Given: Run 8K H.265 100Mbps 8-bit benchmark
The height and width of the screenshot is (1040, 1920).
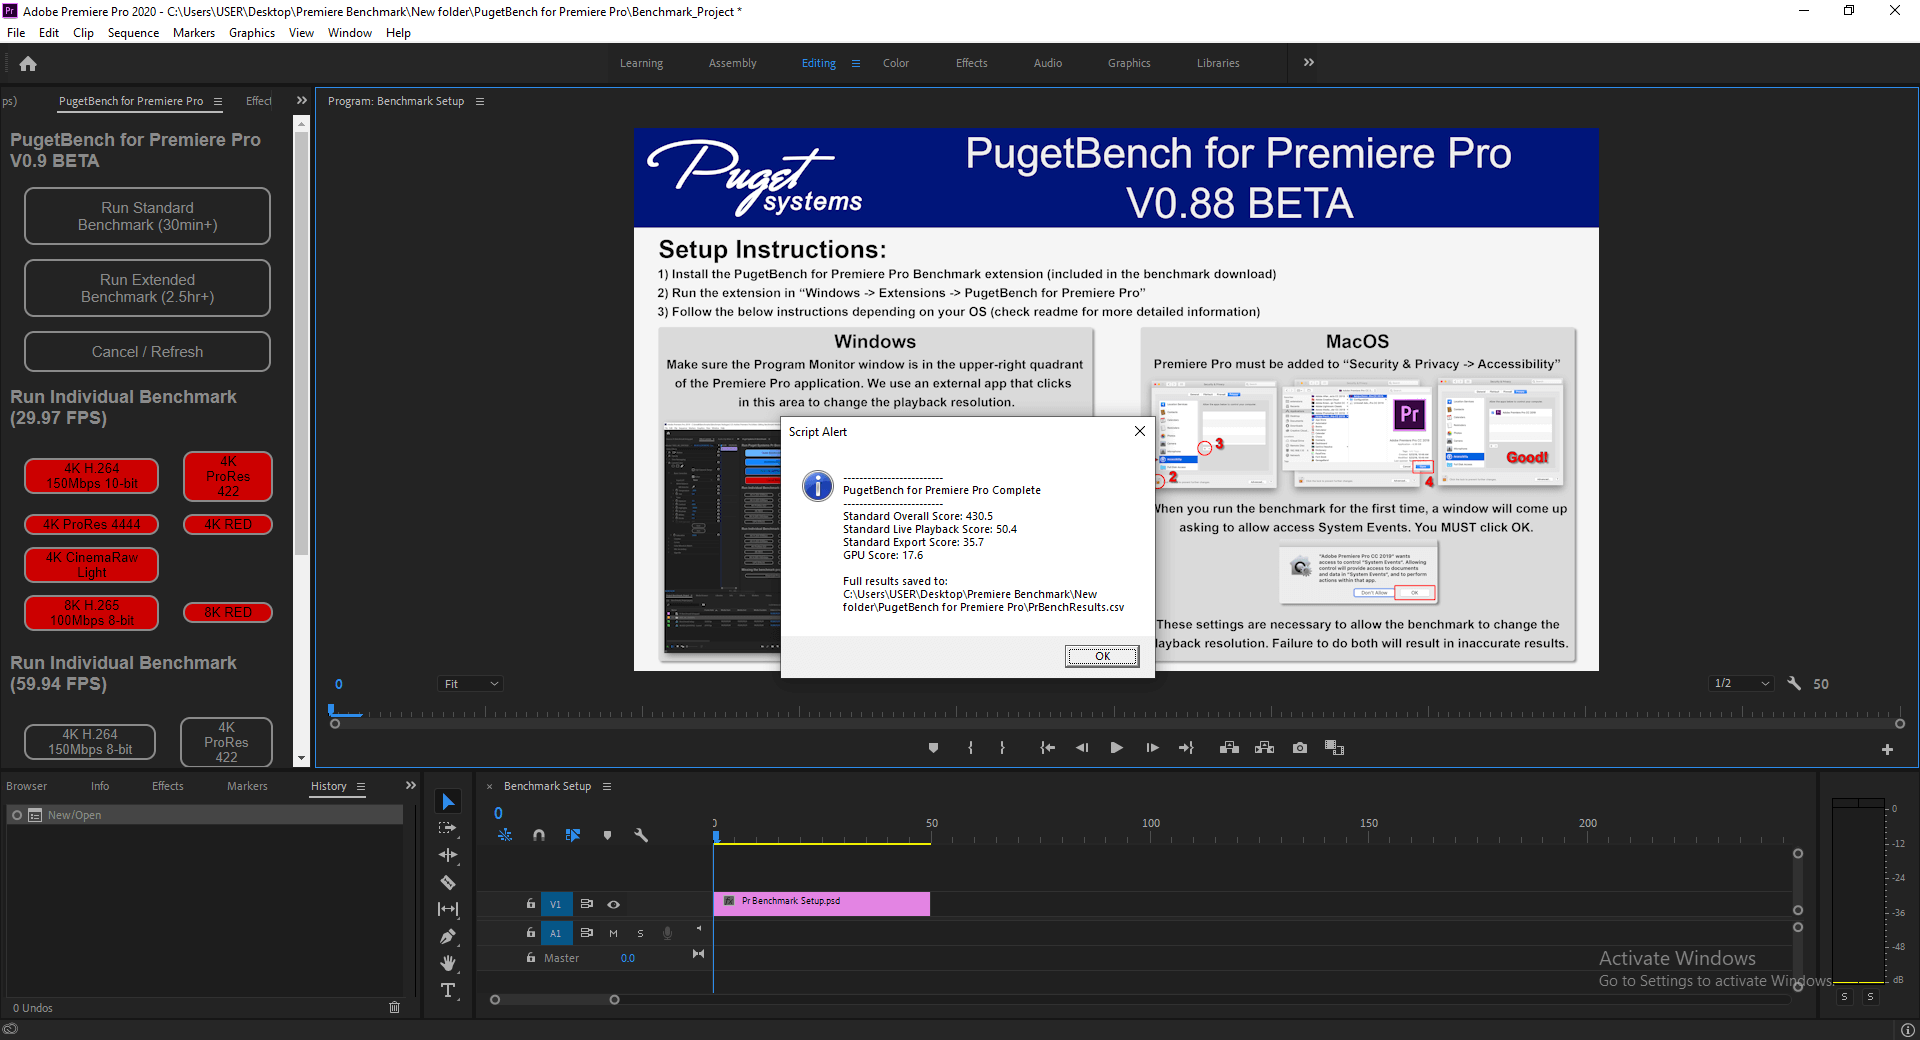Looking at the screenshot, I should point(92,613).
